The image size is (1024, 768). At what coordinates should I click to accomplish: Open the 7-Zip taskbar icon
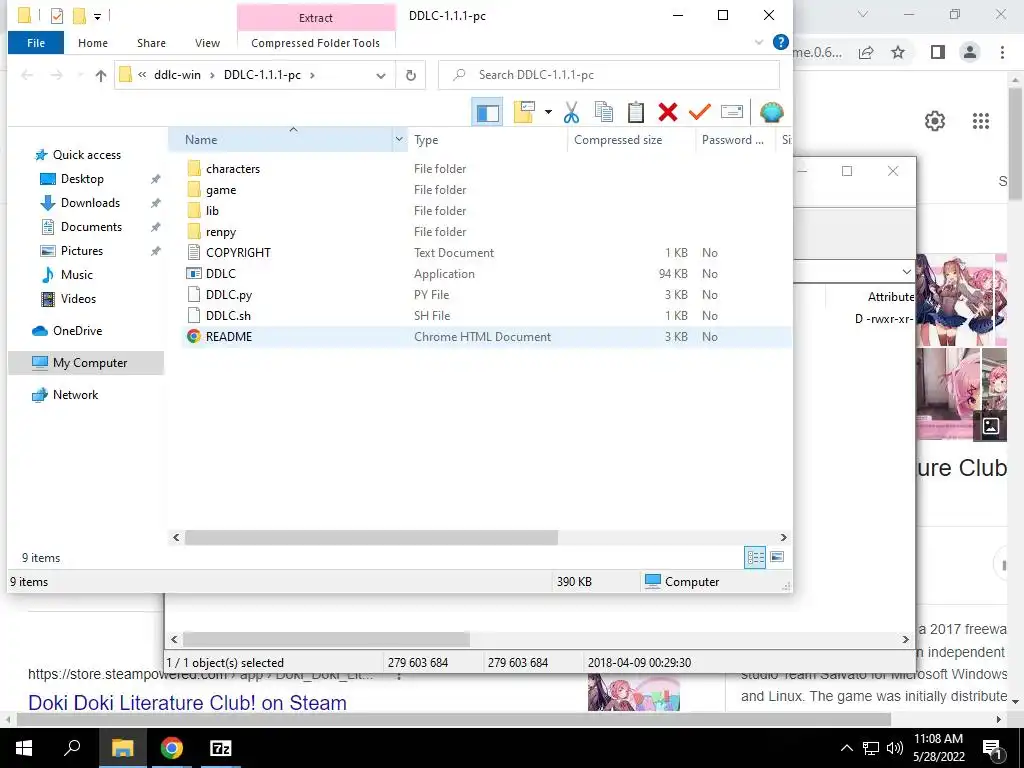[221, 748]
